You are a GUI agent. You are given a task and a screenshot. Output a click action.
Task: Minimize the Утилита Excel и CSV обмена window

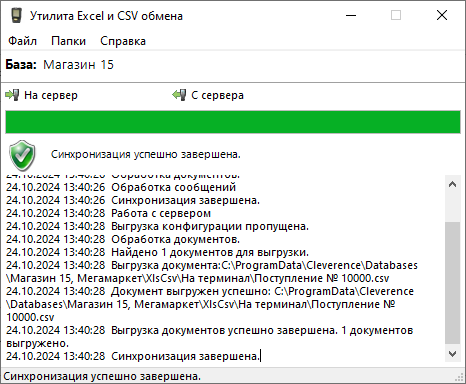pos(351,15)
